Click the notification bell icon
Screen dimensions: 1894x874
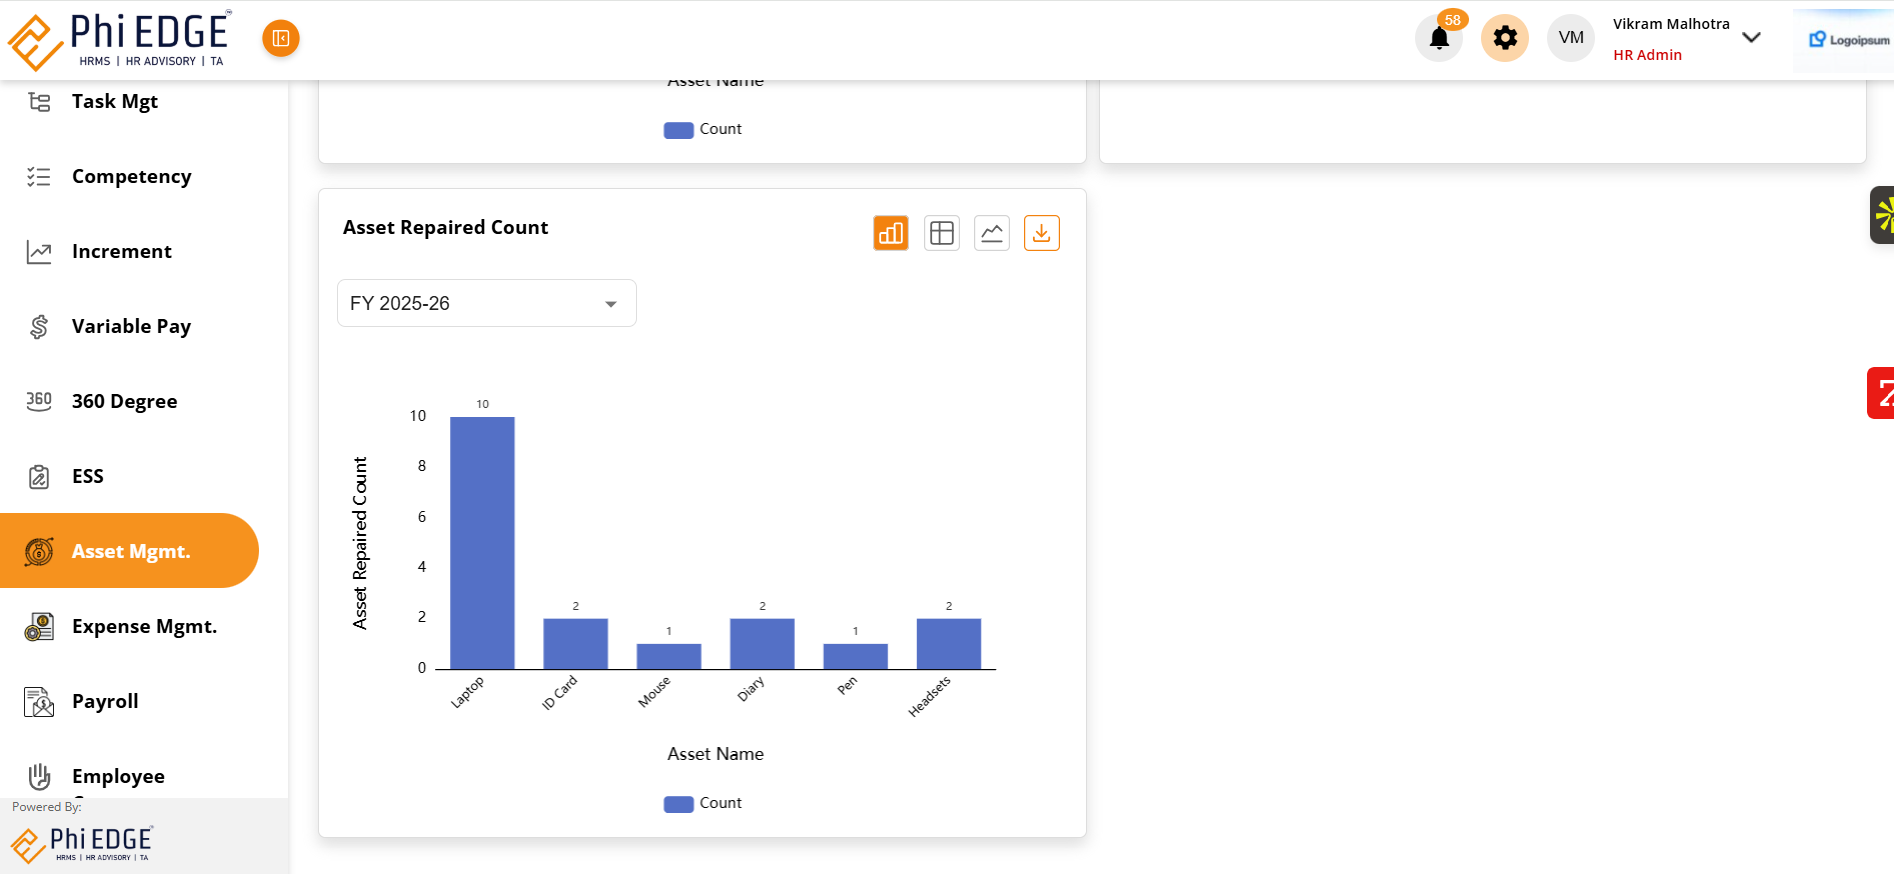(x=1439, y=39)
